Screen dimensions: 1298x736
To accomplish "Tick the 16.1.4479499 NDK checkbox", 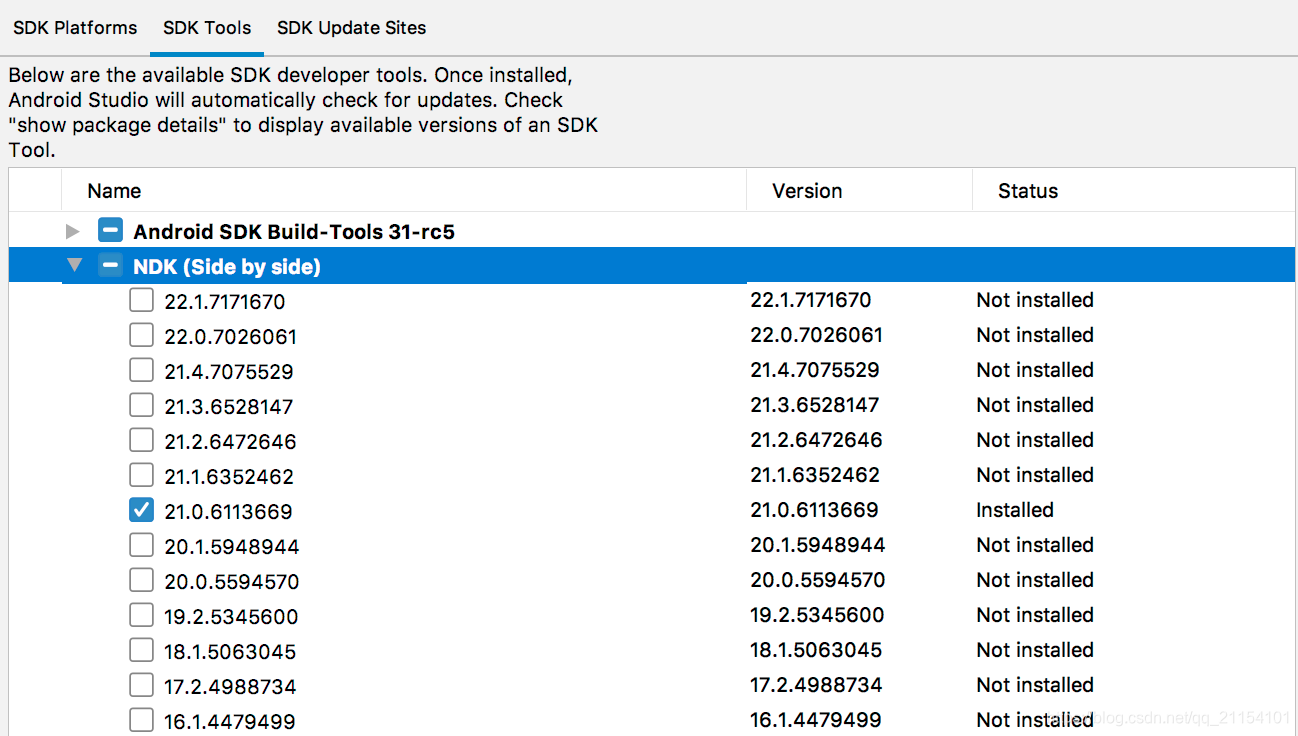I will [139, 719].
